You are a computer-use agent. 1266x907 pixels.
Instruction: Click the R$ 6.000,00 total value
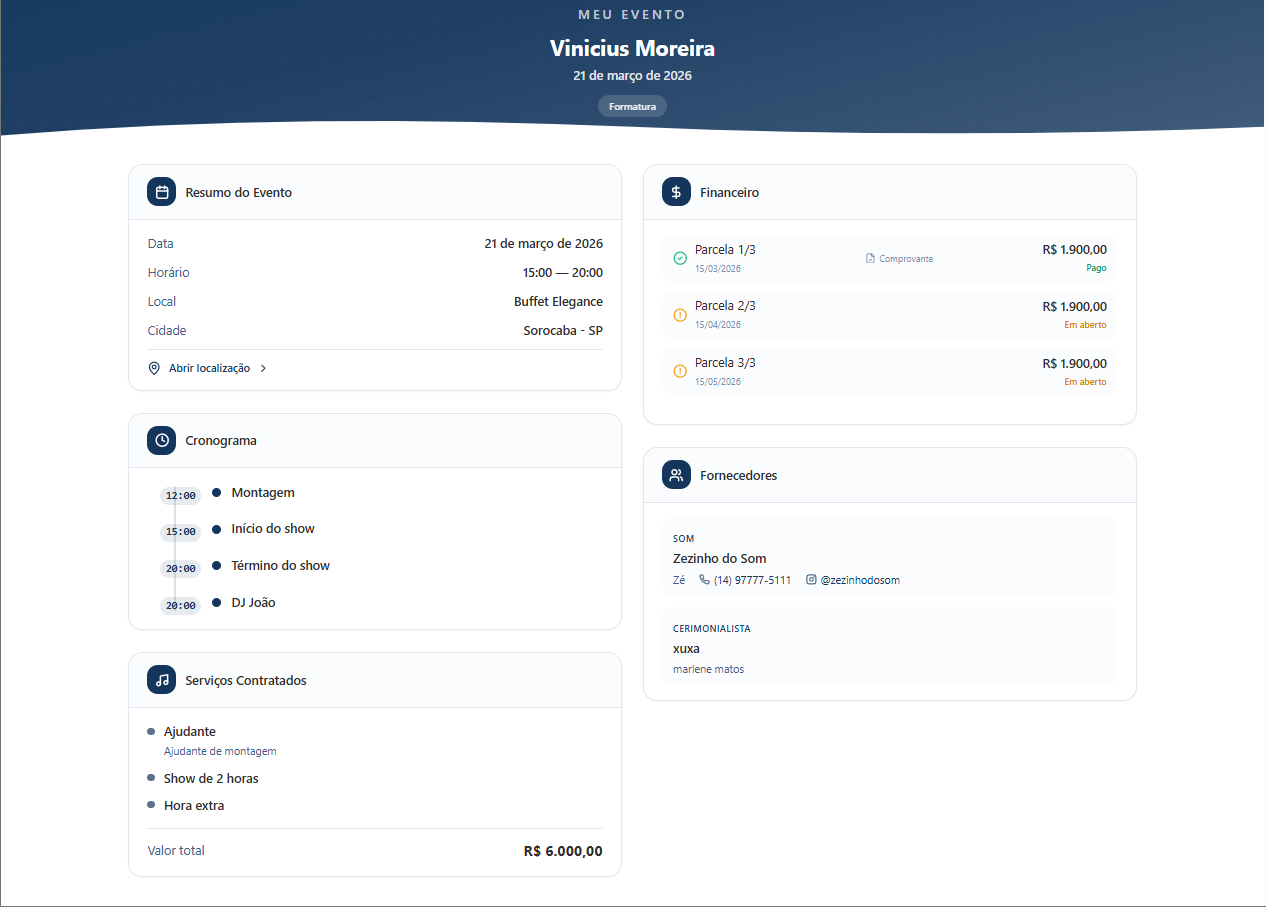(x=563, y=851)
